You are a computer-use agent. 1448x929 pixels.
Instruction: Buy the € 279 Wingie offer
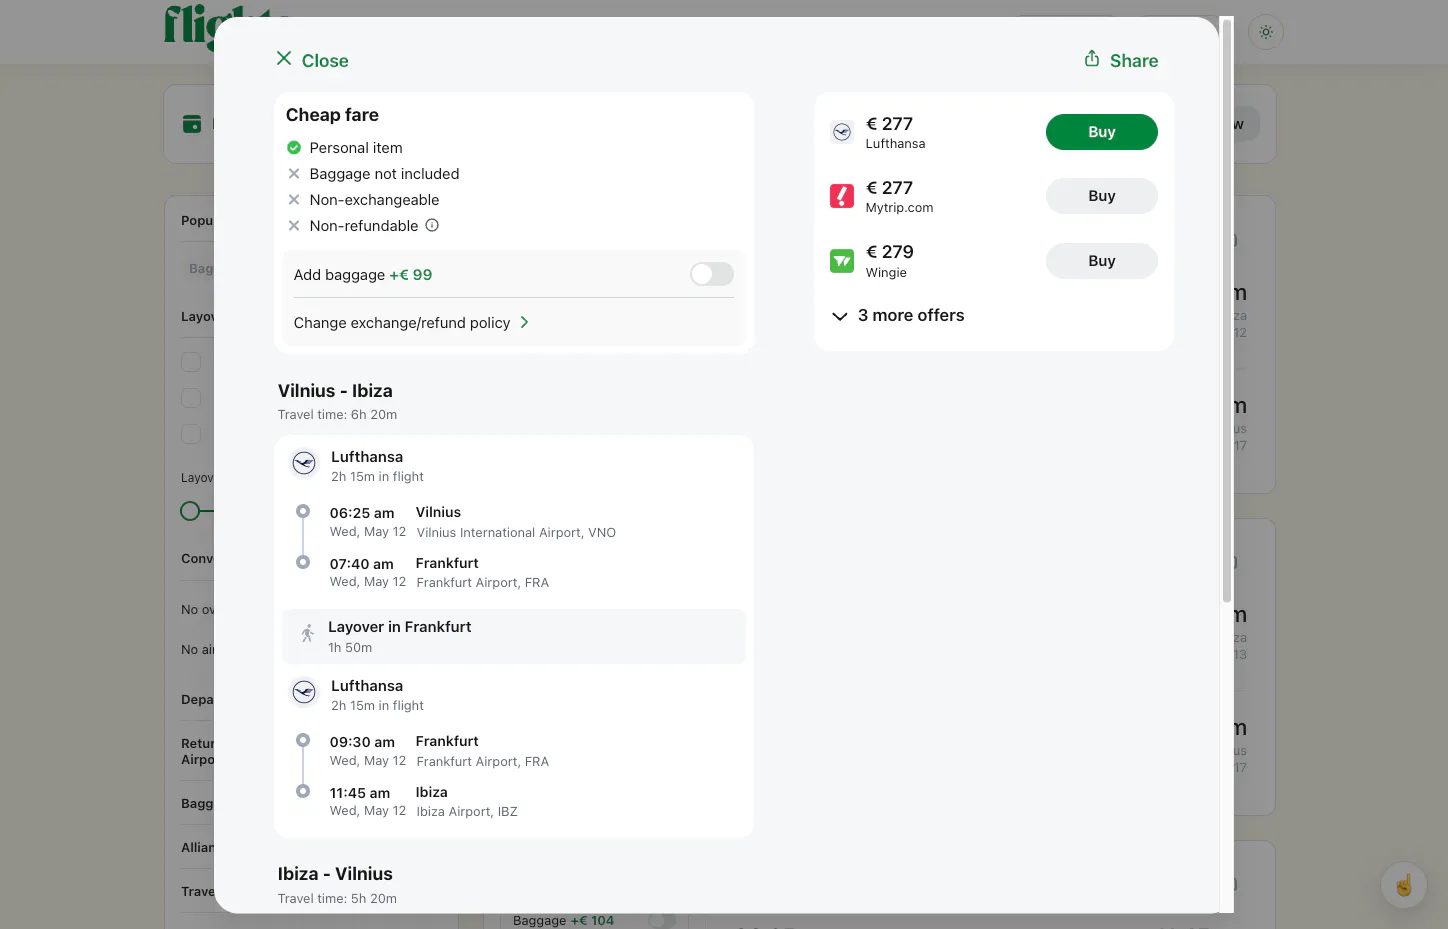1102,261
